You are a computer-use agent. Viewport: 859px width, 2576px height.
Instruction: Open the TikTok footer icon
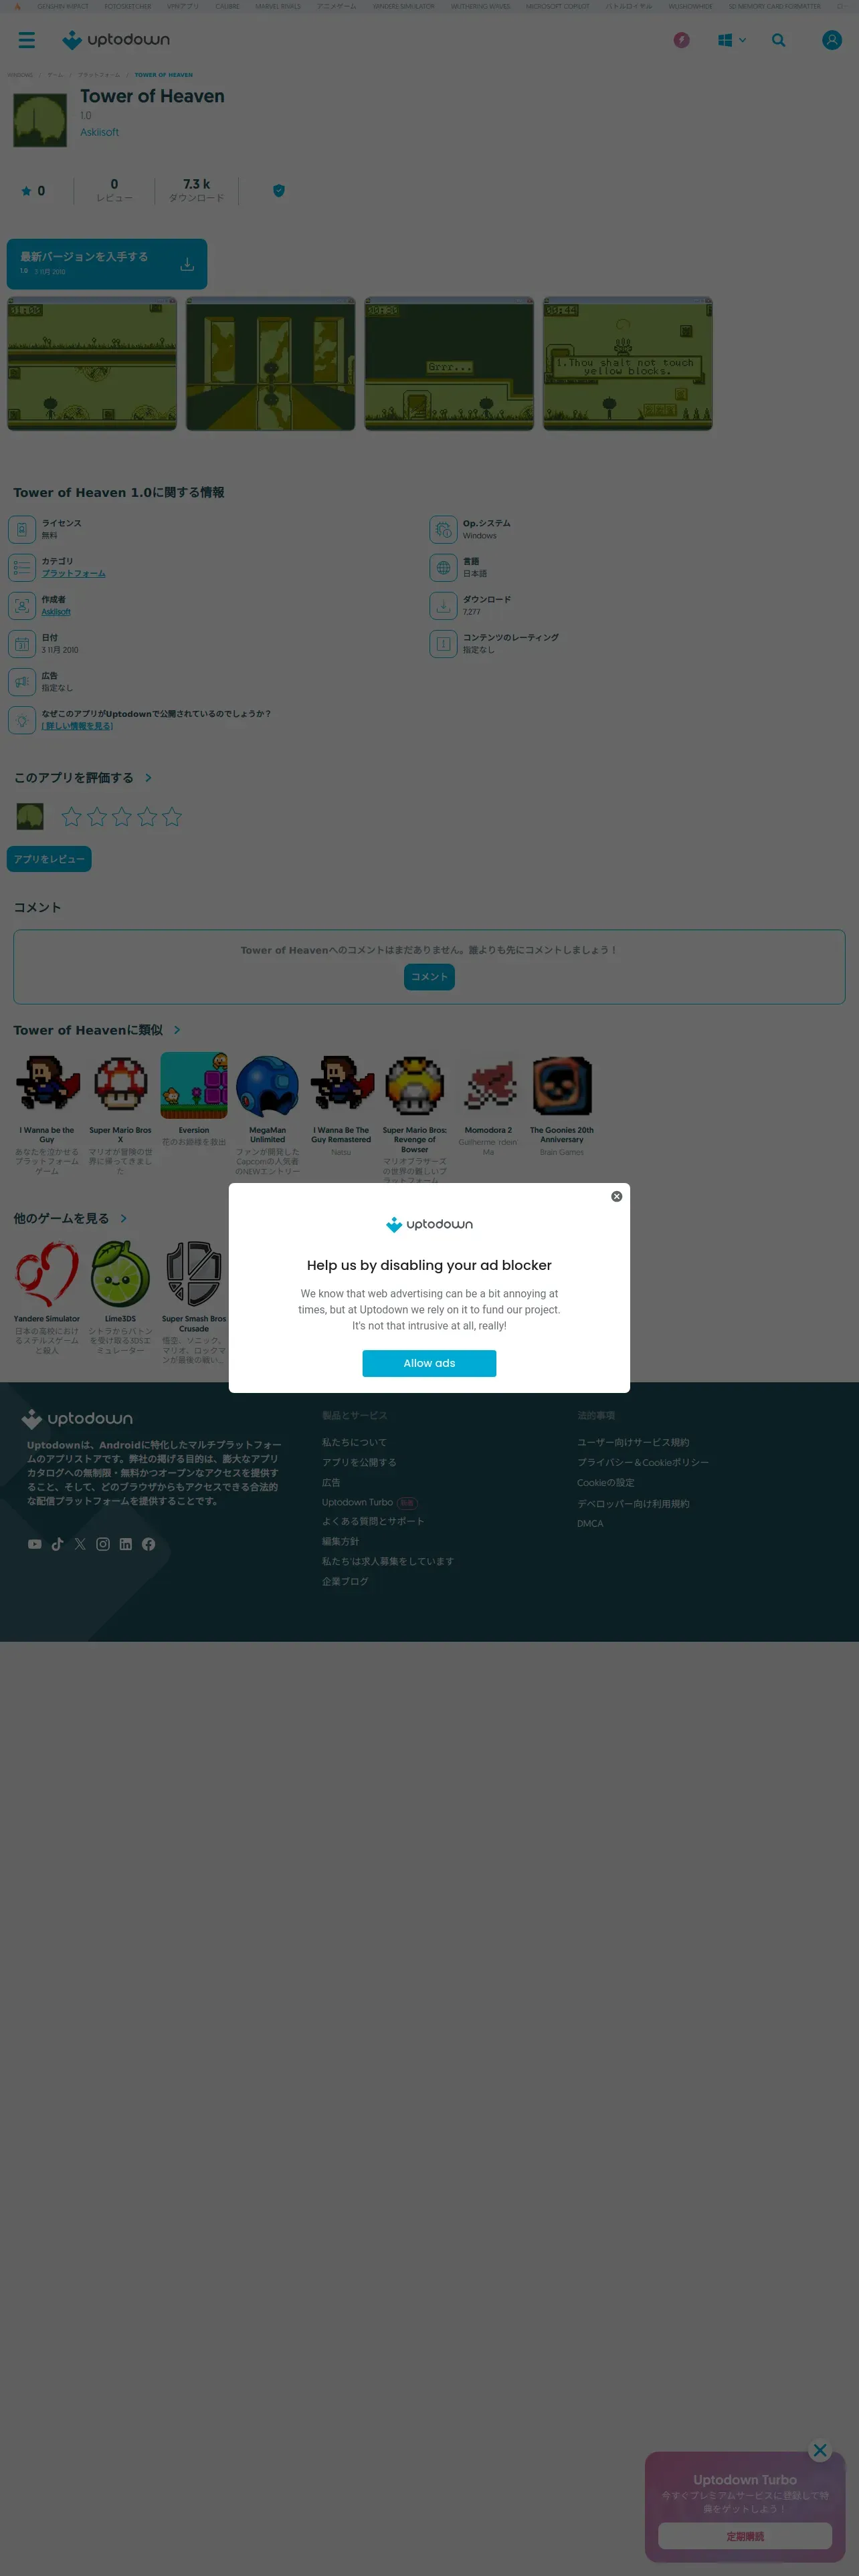57,1544
